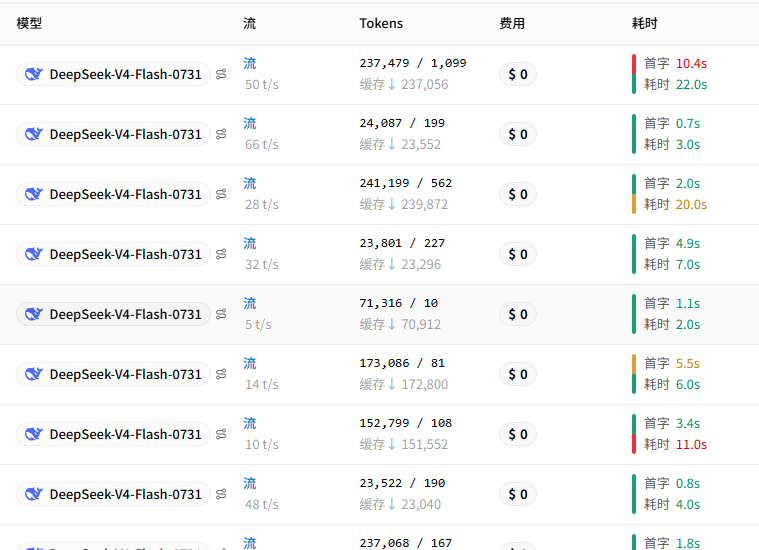
Task: Click the $ 0 cost badge in the 237,479 row
Action: click(518, 74)
